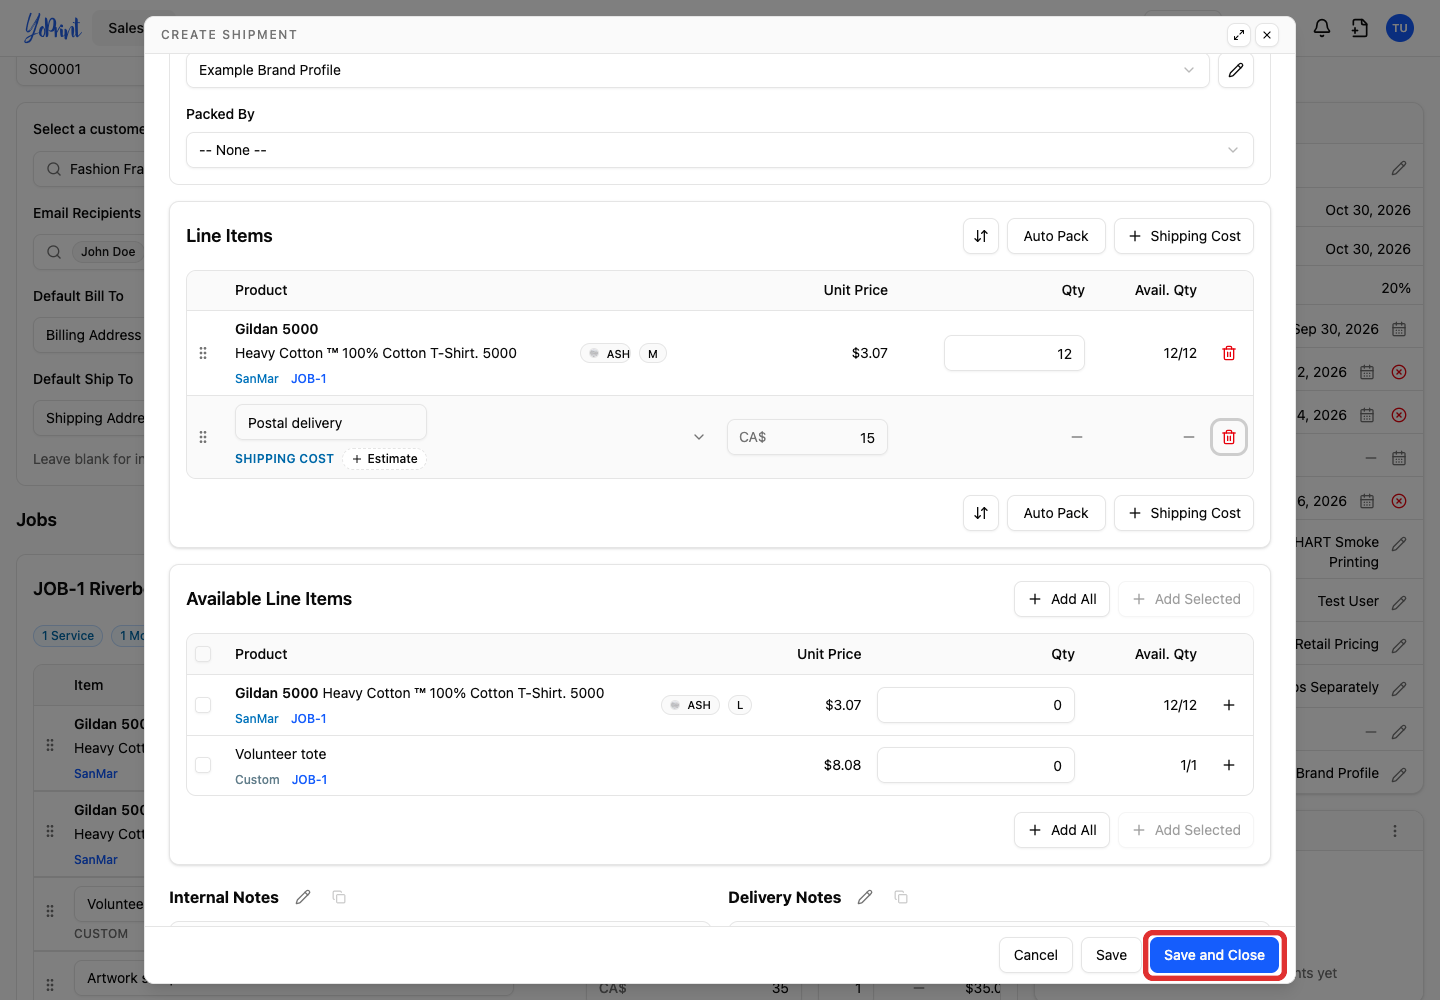Click bottom Auto Pack button in Line Items

point(1056,513)
